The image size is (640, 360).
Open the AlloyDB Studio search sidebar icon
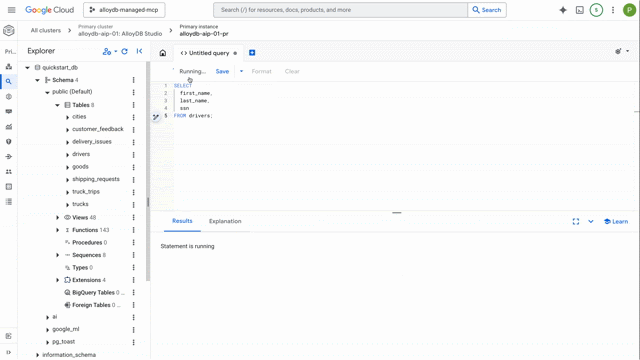click(9, 81)
